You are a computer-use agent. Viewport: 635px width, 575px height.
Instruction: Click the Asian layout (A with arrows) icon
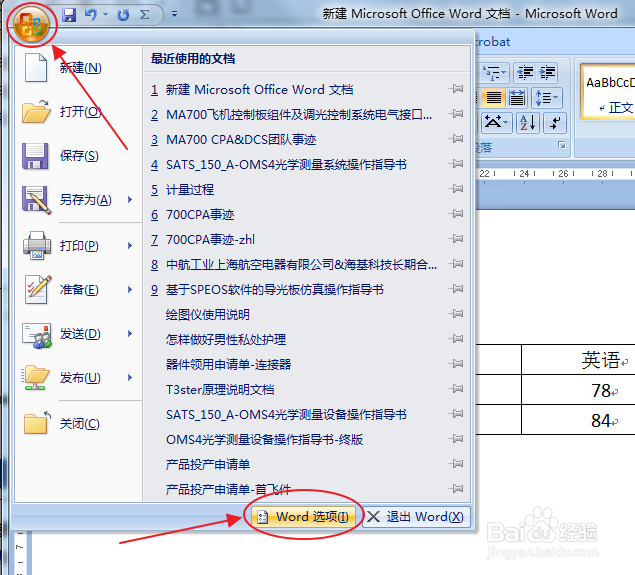pyautogui.click(x=496, y=122)
